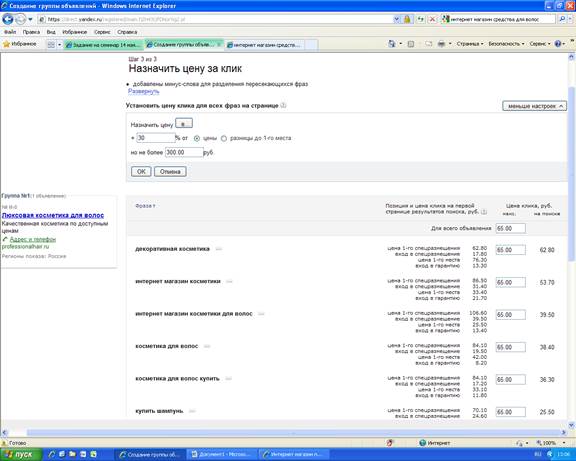Click the blue help question mark icon
Viewport: 576px width, 461px height.
558,44
